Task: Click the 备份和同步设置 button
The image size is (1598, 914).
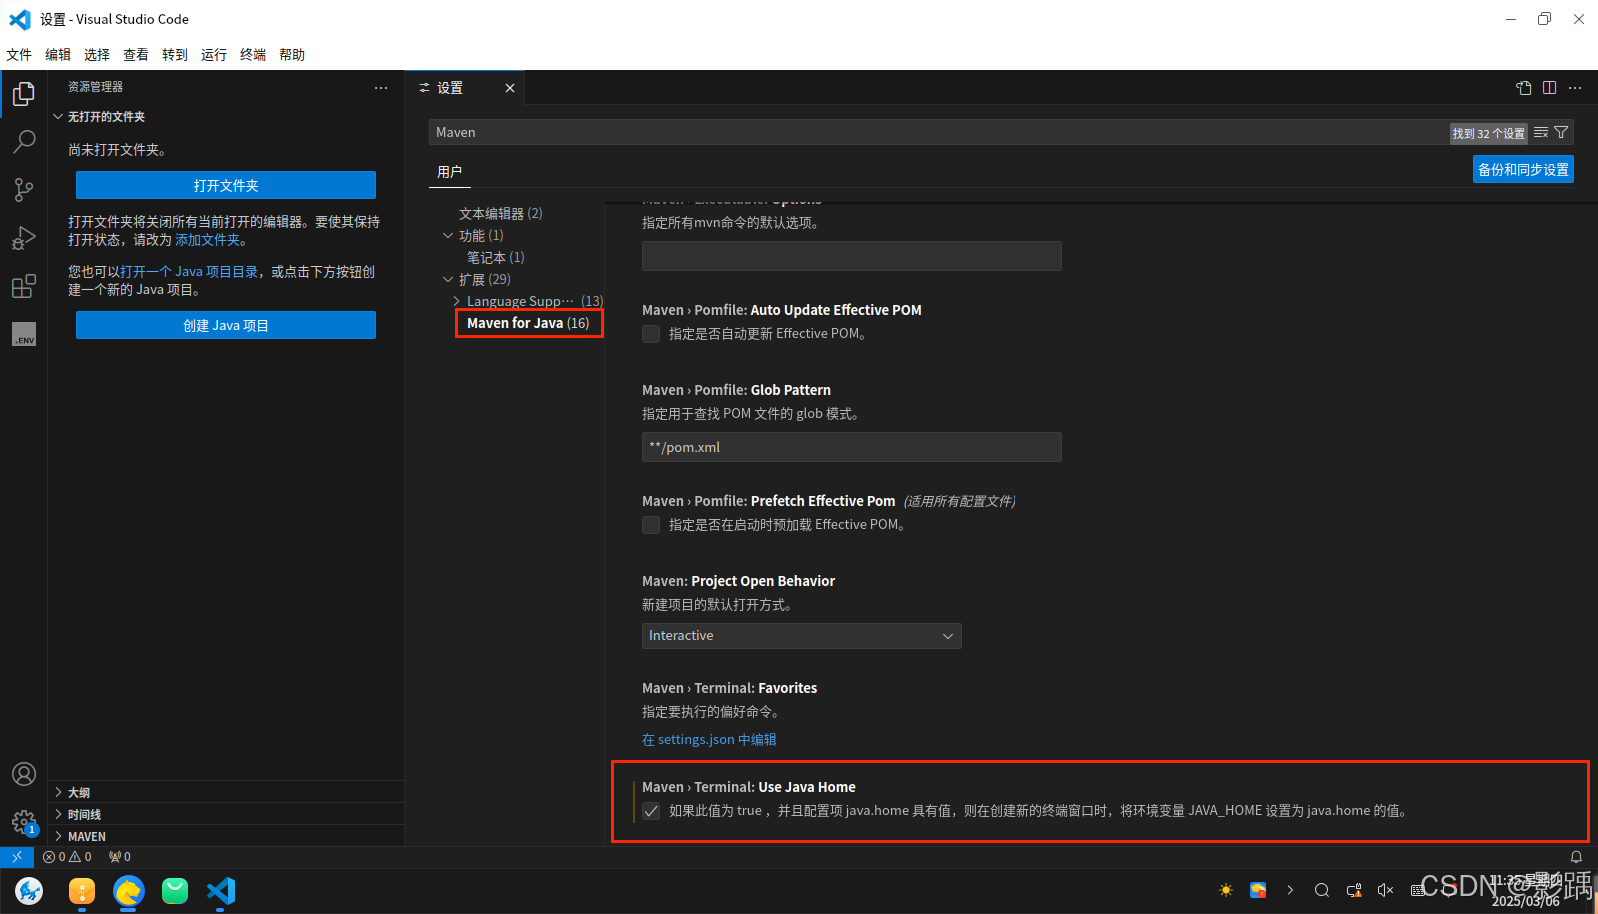Action: coord(1523,169)
